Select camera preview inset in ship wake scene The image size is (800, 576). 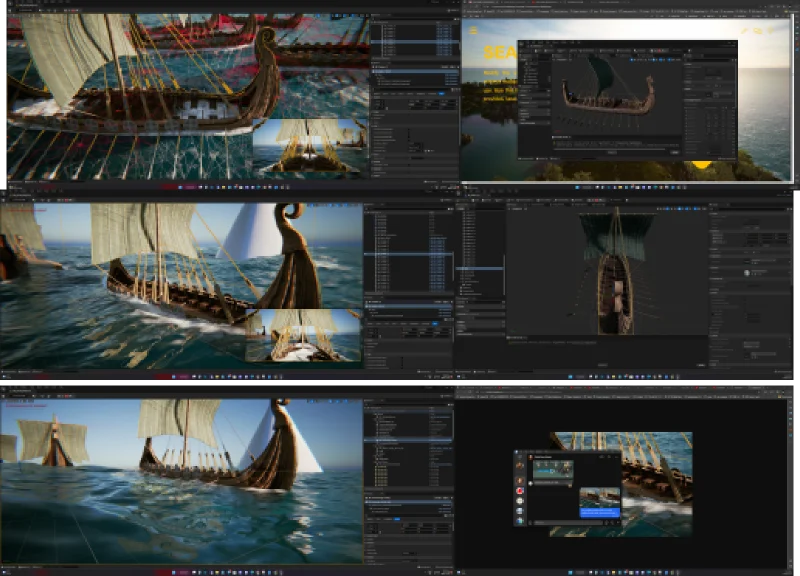point(303,335)
